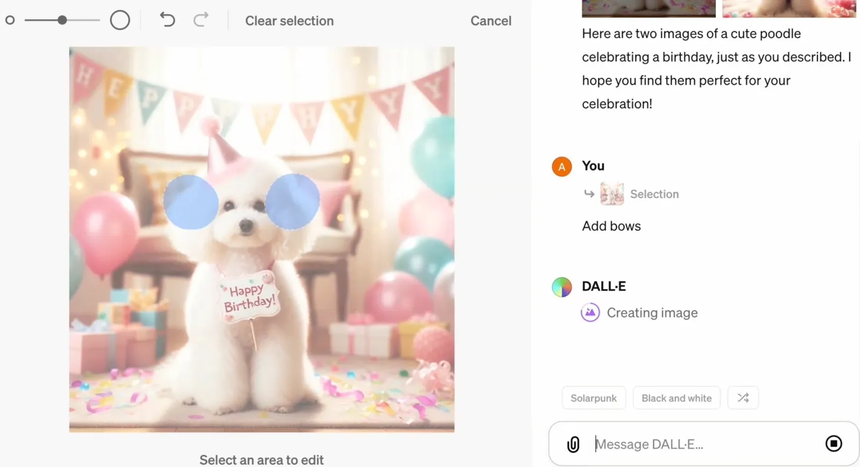Open the Selection thumbnail in the message
This screenshot has height=467, width=860.
coord(612,194)
